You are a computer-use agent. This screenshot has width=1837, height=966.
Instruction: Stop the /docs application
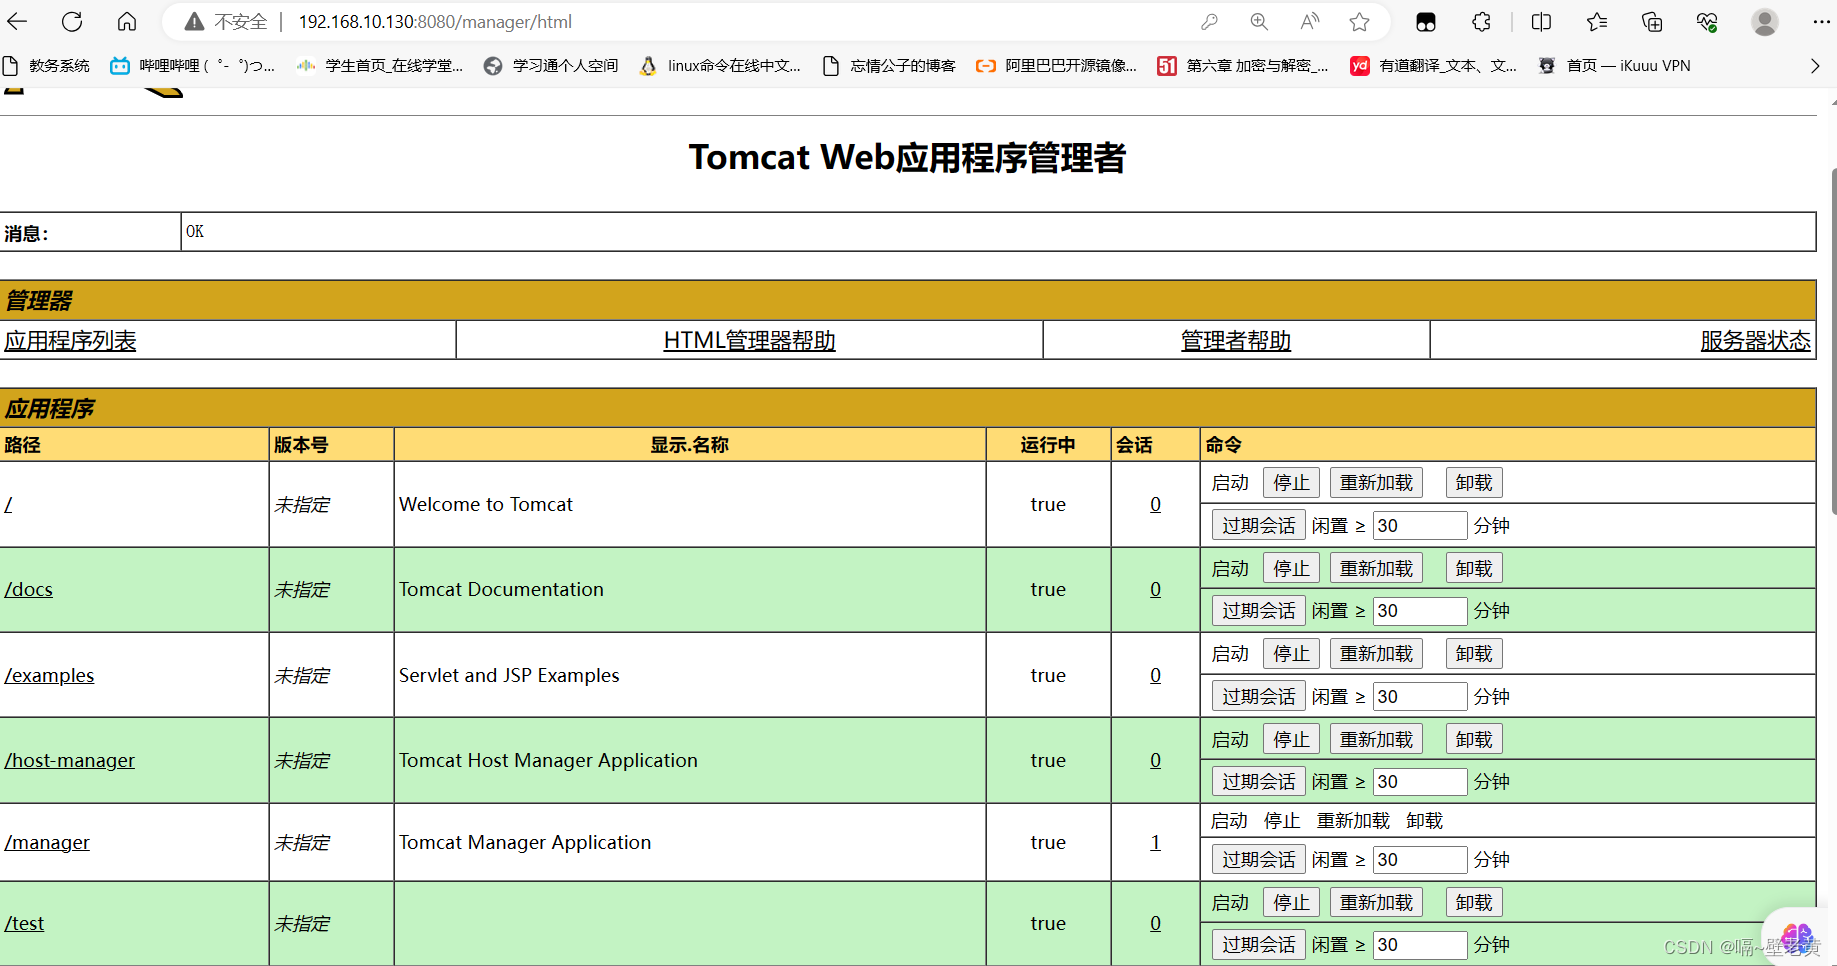(1291, 569)
